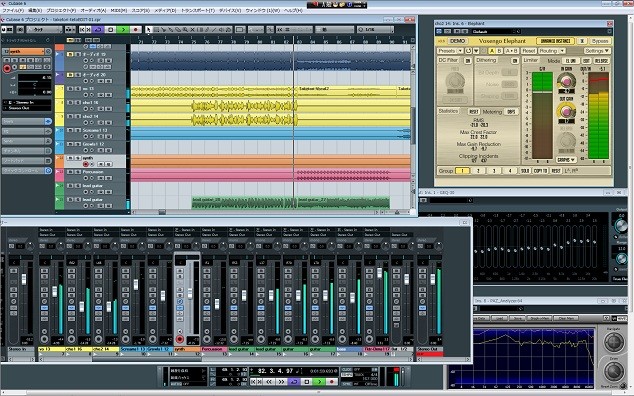
Task: Select the Object Selection arrow tool
Action: 148,30
